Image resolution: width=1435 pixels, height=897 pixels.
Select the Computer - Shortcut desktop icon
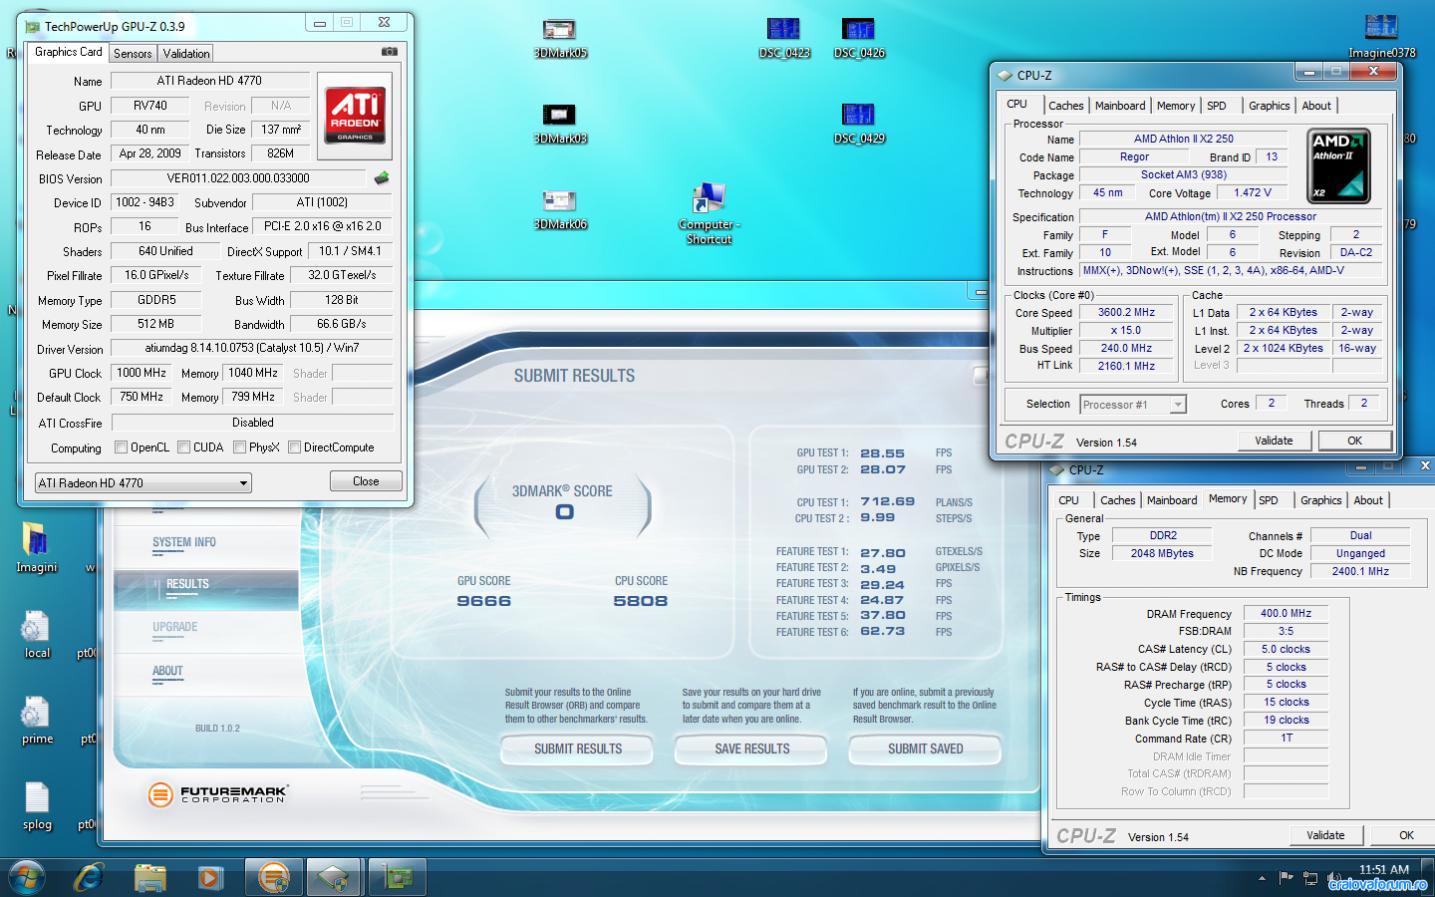(x=709, y=213)
